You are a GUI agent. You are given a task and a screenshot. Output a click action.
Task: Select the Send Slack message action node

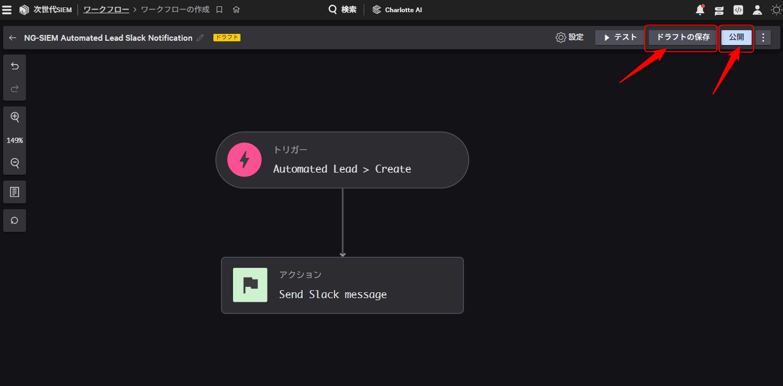(342, 285)
